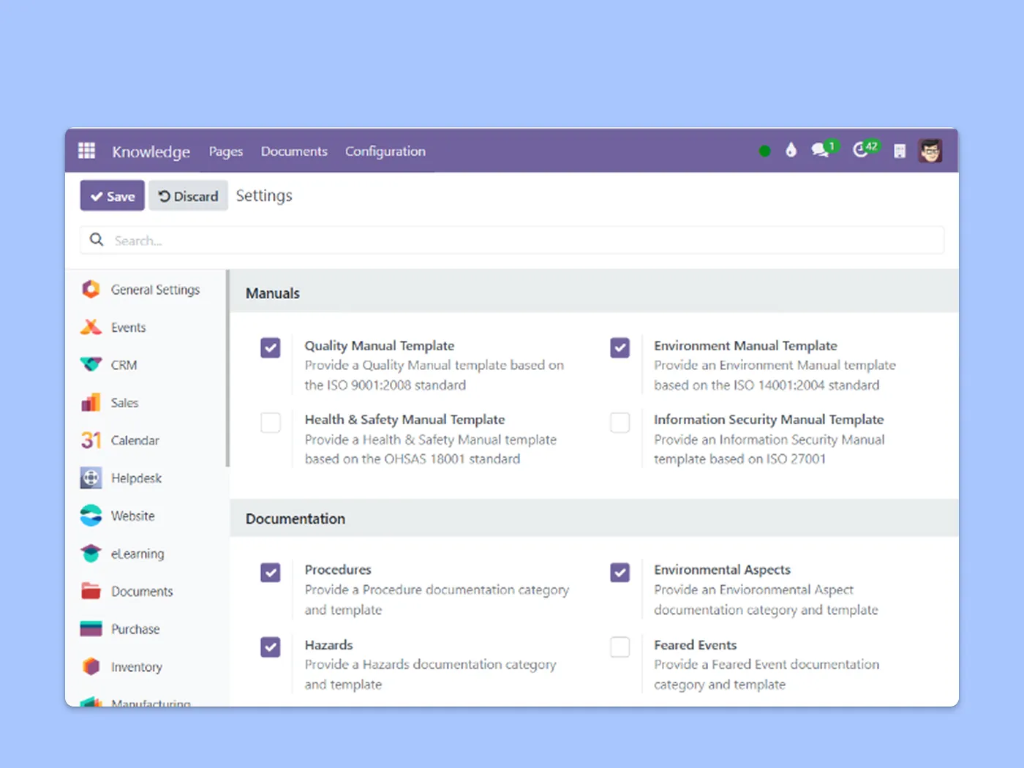Open the Documents menu in navbar
This screenshot has width=1024, height=768.
click(294, 151)
